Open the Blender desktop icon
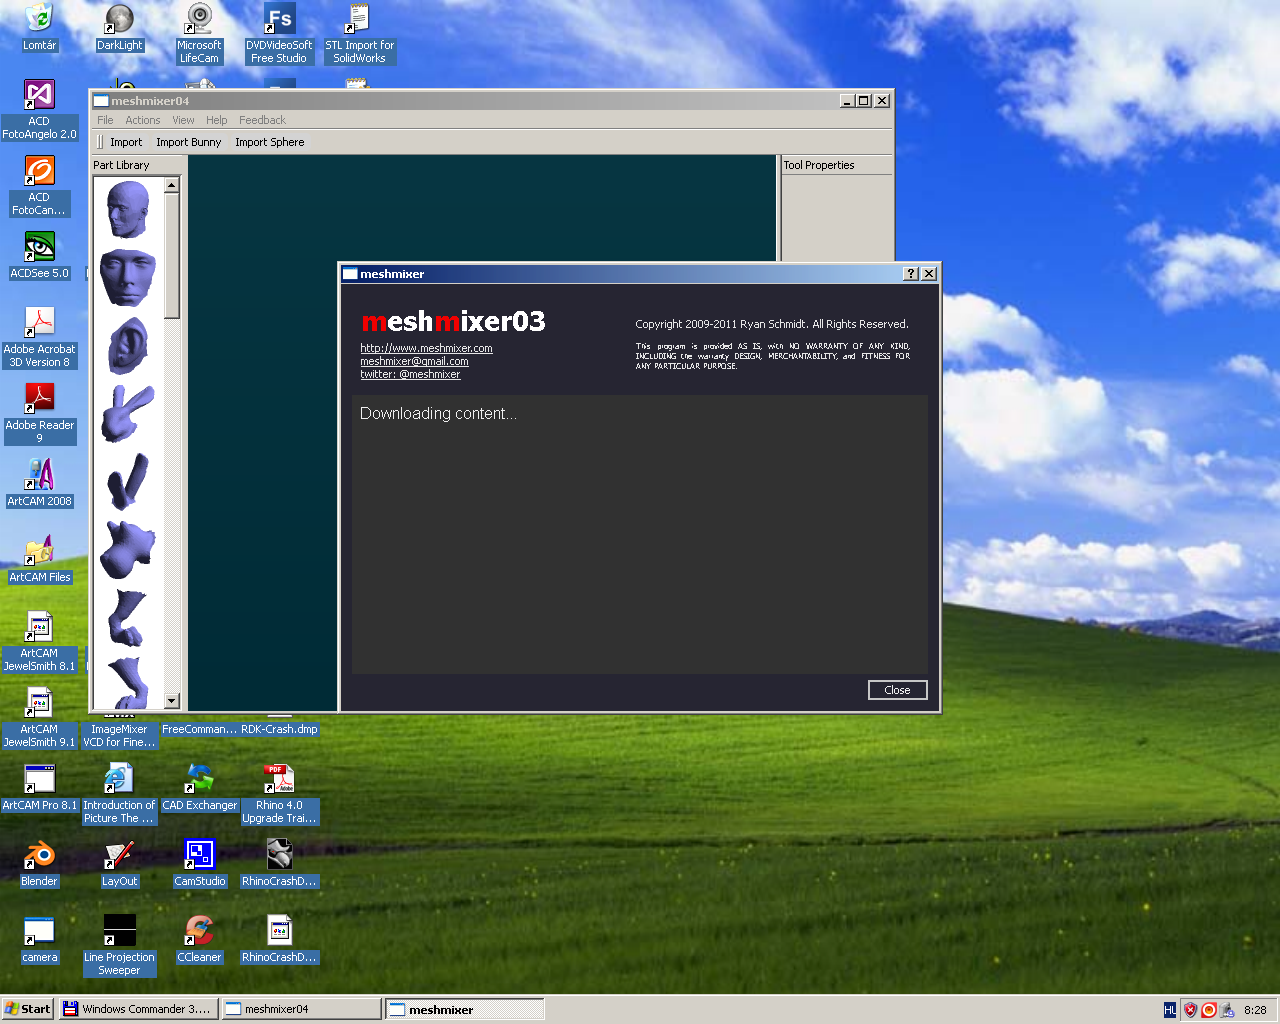 [39, 855]
